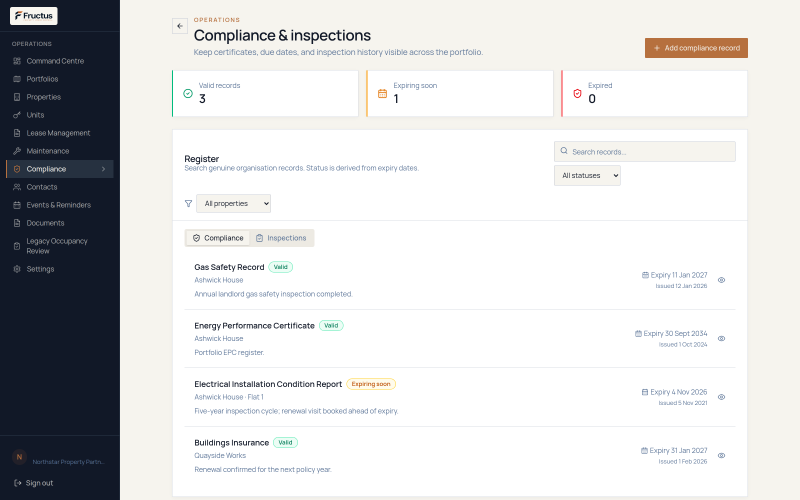Go back using the arrow button
The width and height of the screenshot is (800, 500).
click(x=180, y=26)
